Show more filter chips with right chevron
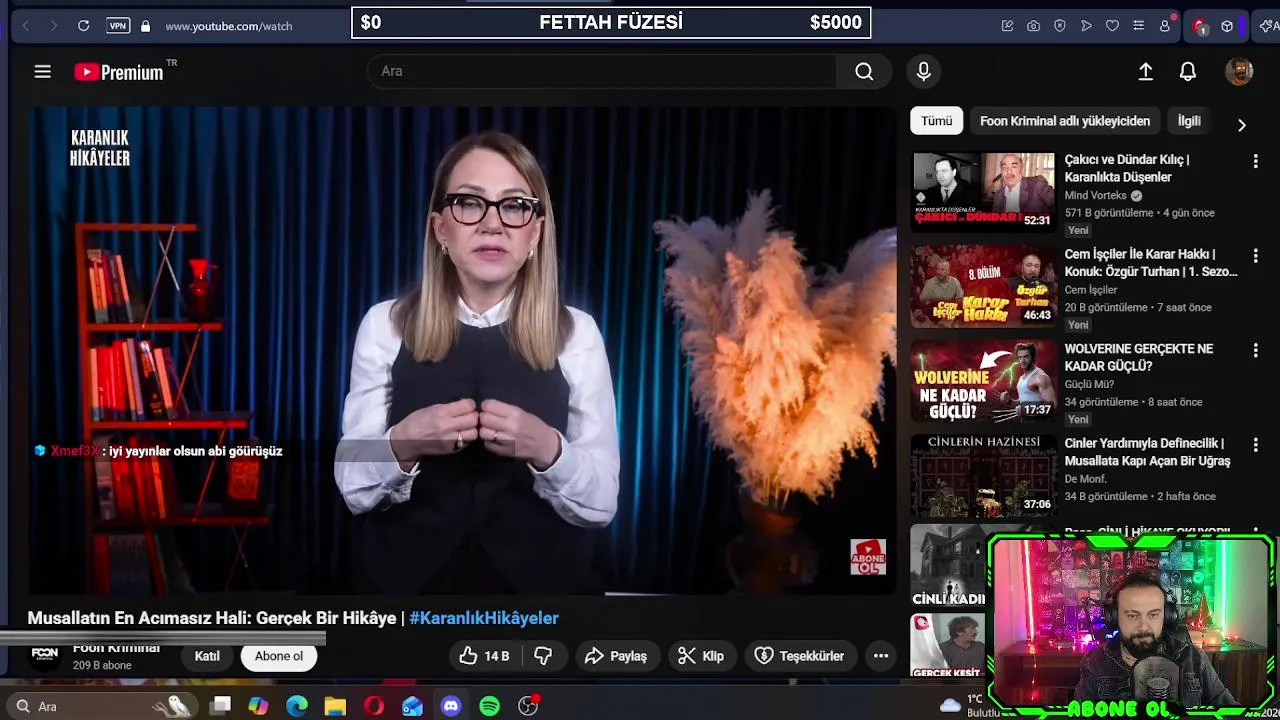The image size is (1280, 720). pos(1241,125)
